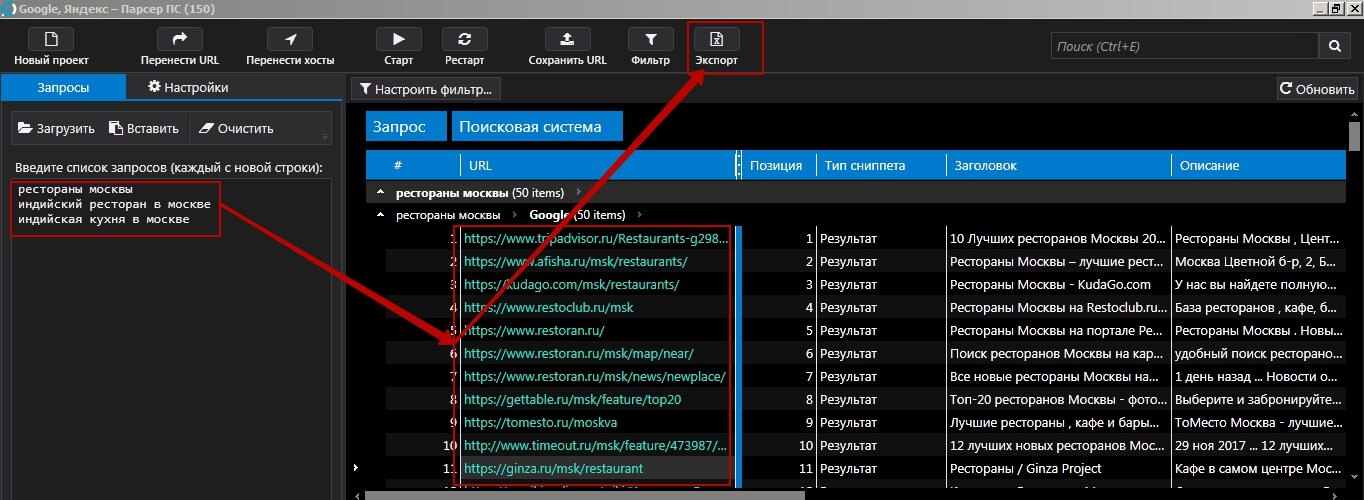
Task: Click the Экспорт toolbar icon
Action: click(716, 40)
